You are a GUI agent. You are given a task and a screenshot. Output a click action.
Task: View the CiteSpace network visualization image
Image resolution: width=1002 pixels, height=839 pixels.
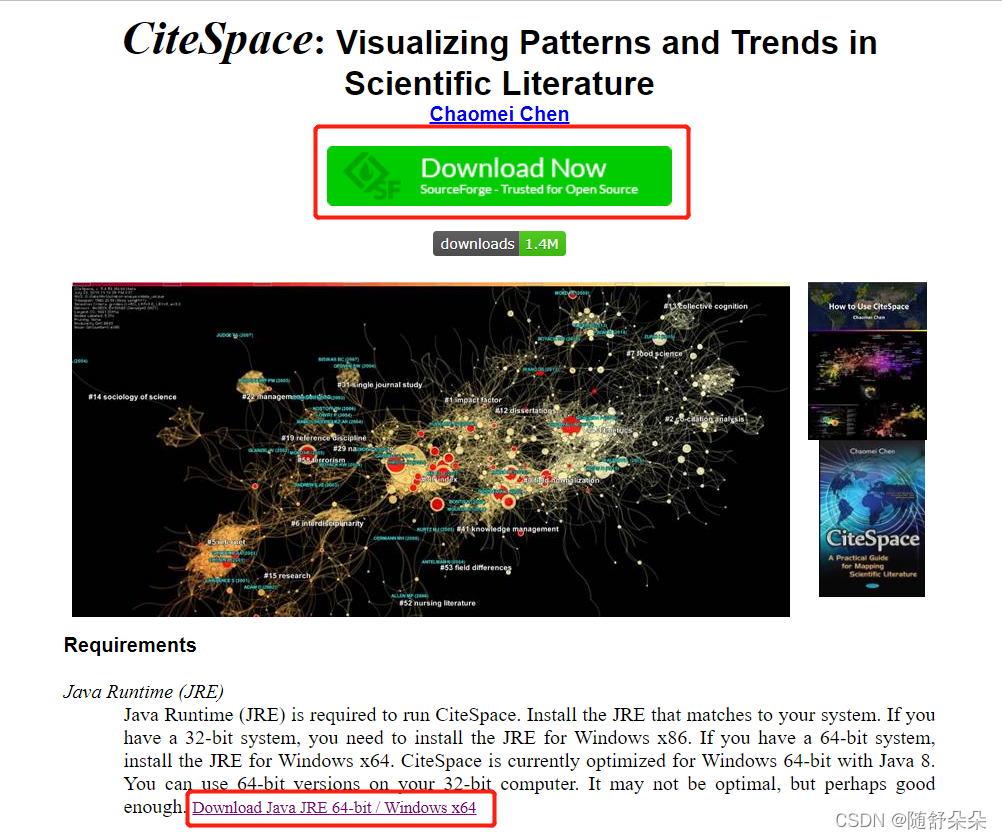tap(431, 450)
